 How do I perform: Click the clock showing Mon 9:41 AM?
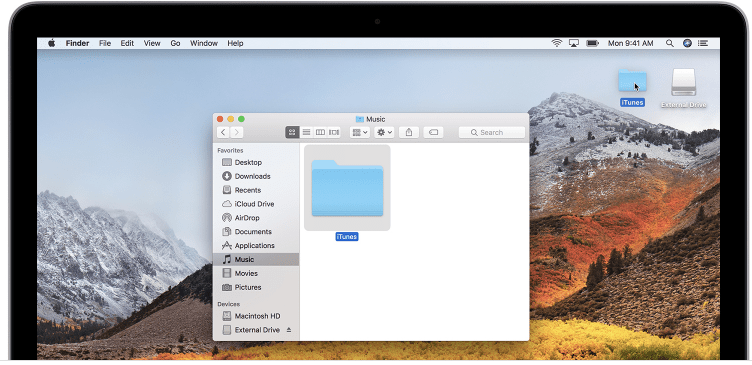pyautogui.click(x=631, y=43)
